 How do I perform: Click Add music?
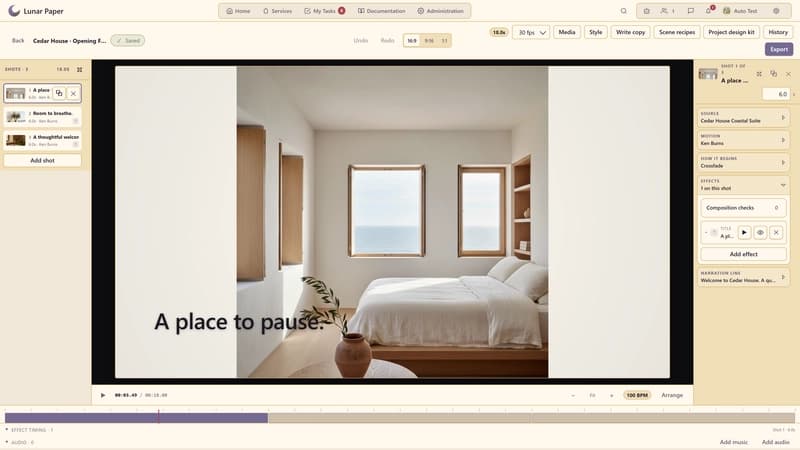click(x=734, y=442)
